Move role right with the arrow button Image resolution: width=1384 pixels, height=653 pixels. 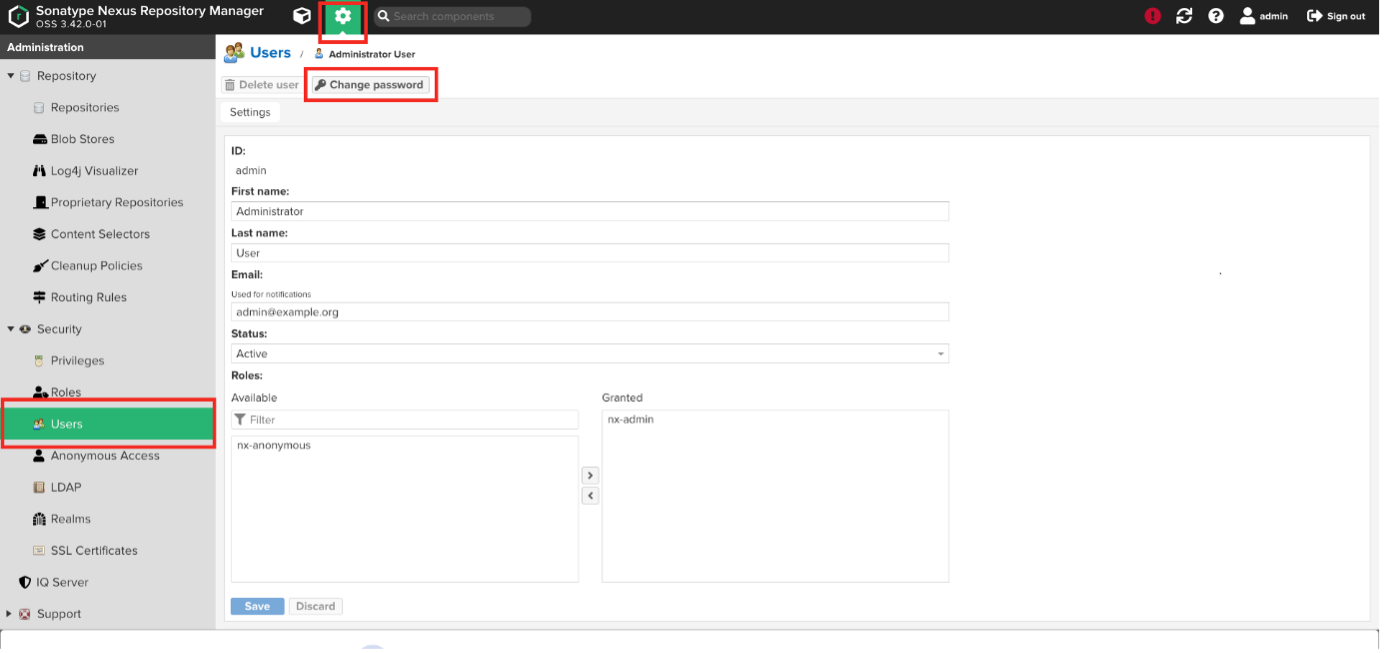click(590, 475)
